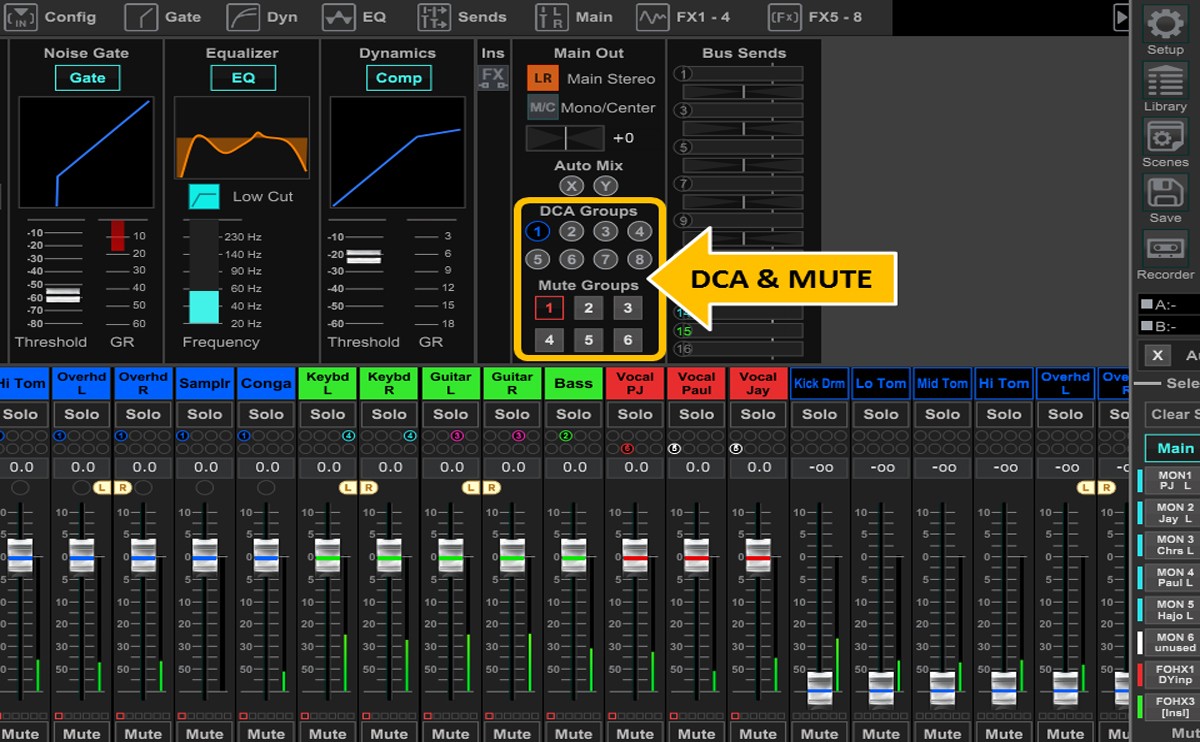Viewport: 1200px width, 742px height.
Task: Assign channel to DCA Group 5
Action: pyautogui.click(x=538, y=260)
